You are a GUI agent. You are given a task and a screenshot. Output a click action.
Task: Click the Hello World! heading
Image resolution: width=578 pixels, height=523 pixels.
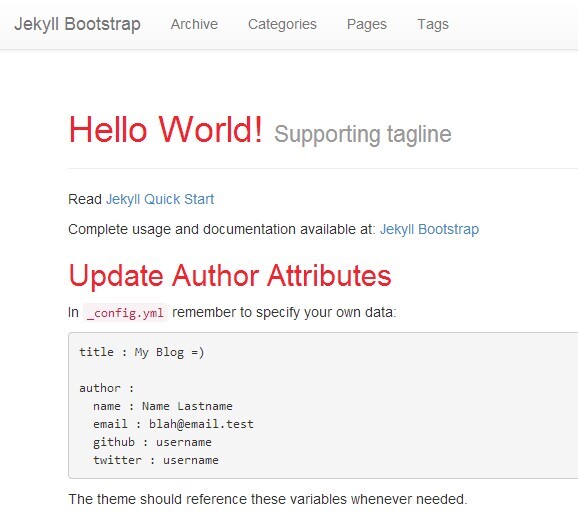(x=166, y=129)
